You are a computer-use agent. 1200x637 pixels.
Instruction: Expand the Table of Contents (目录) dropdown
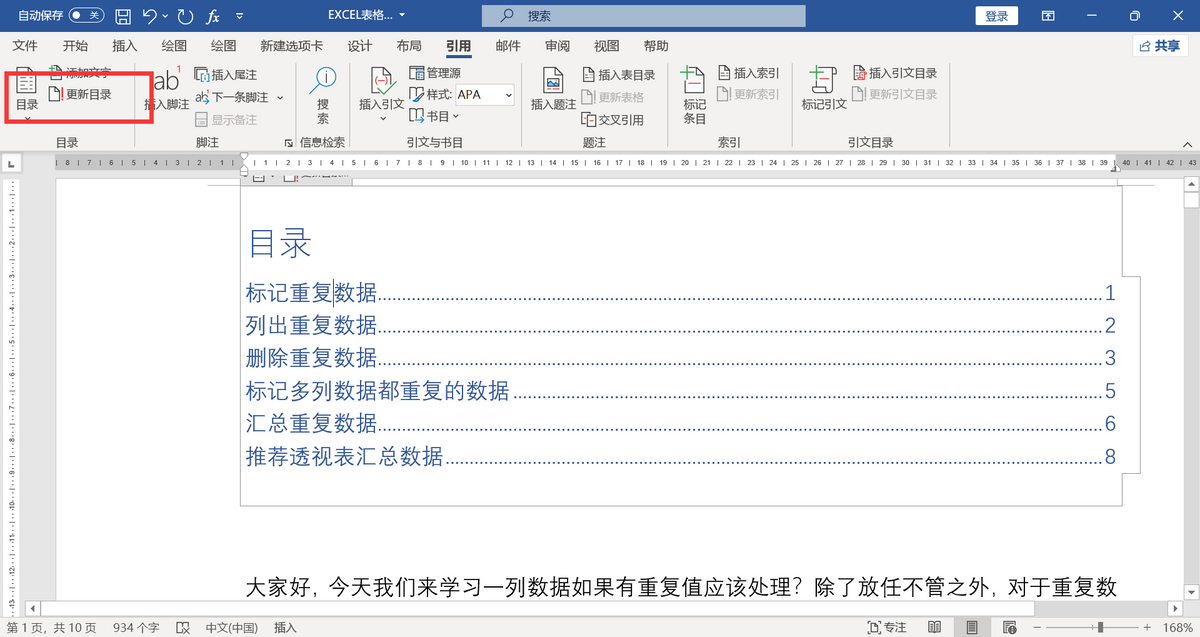27,118
